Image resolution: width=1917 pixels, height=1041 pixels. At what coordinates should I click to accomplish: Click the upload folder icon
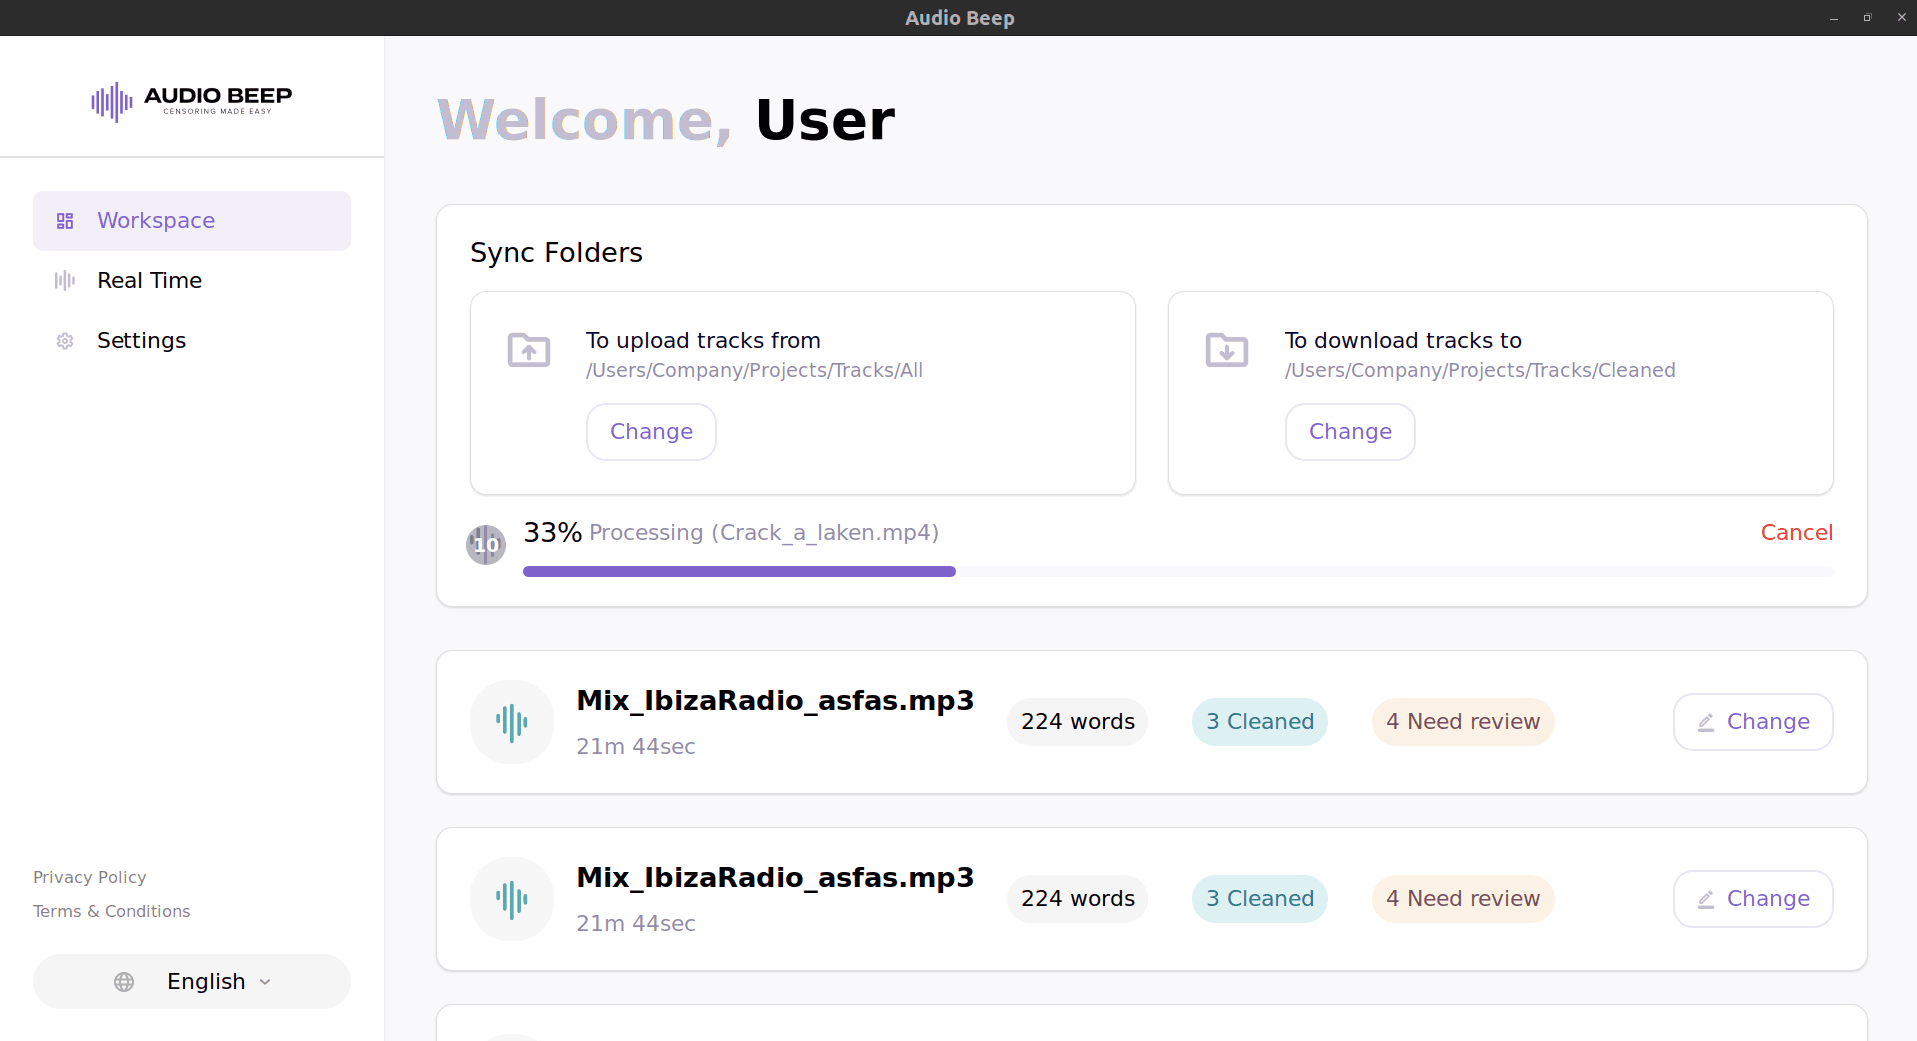[529, 350]
